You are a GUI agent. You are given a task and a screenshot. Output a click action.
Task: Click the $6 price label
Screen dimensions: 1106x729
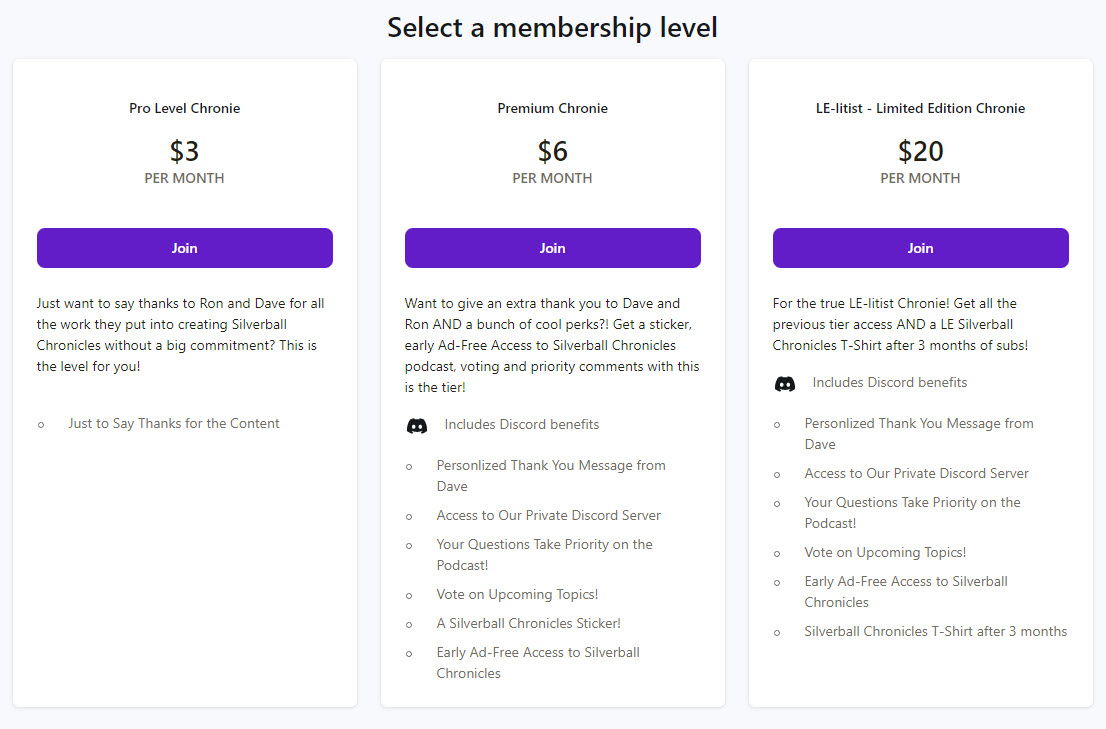(x=552, y=152)
